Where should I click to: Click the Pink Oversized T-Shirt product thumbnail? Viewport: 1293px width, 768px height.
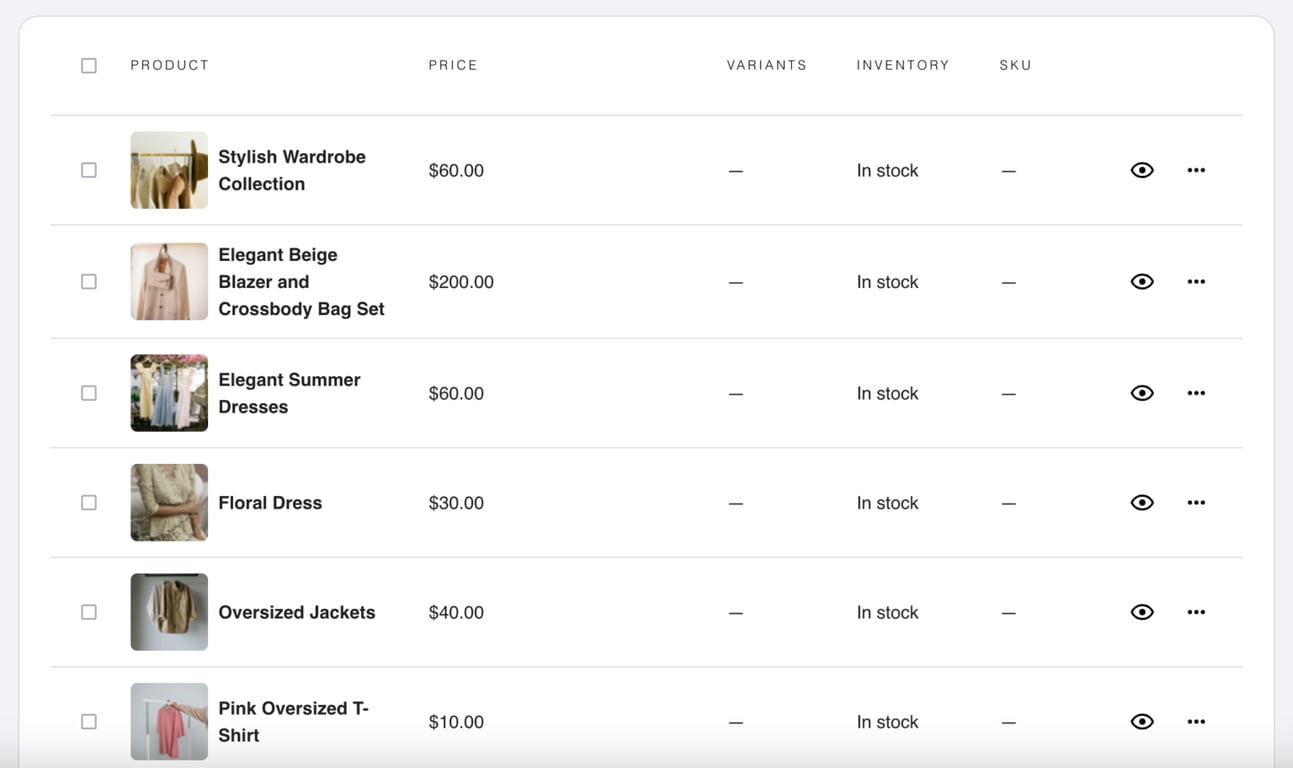click(168, 721)
